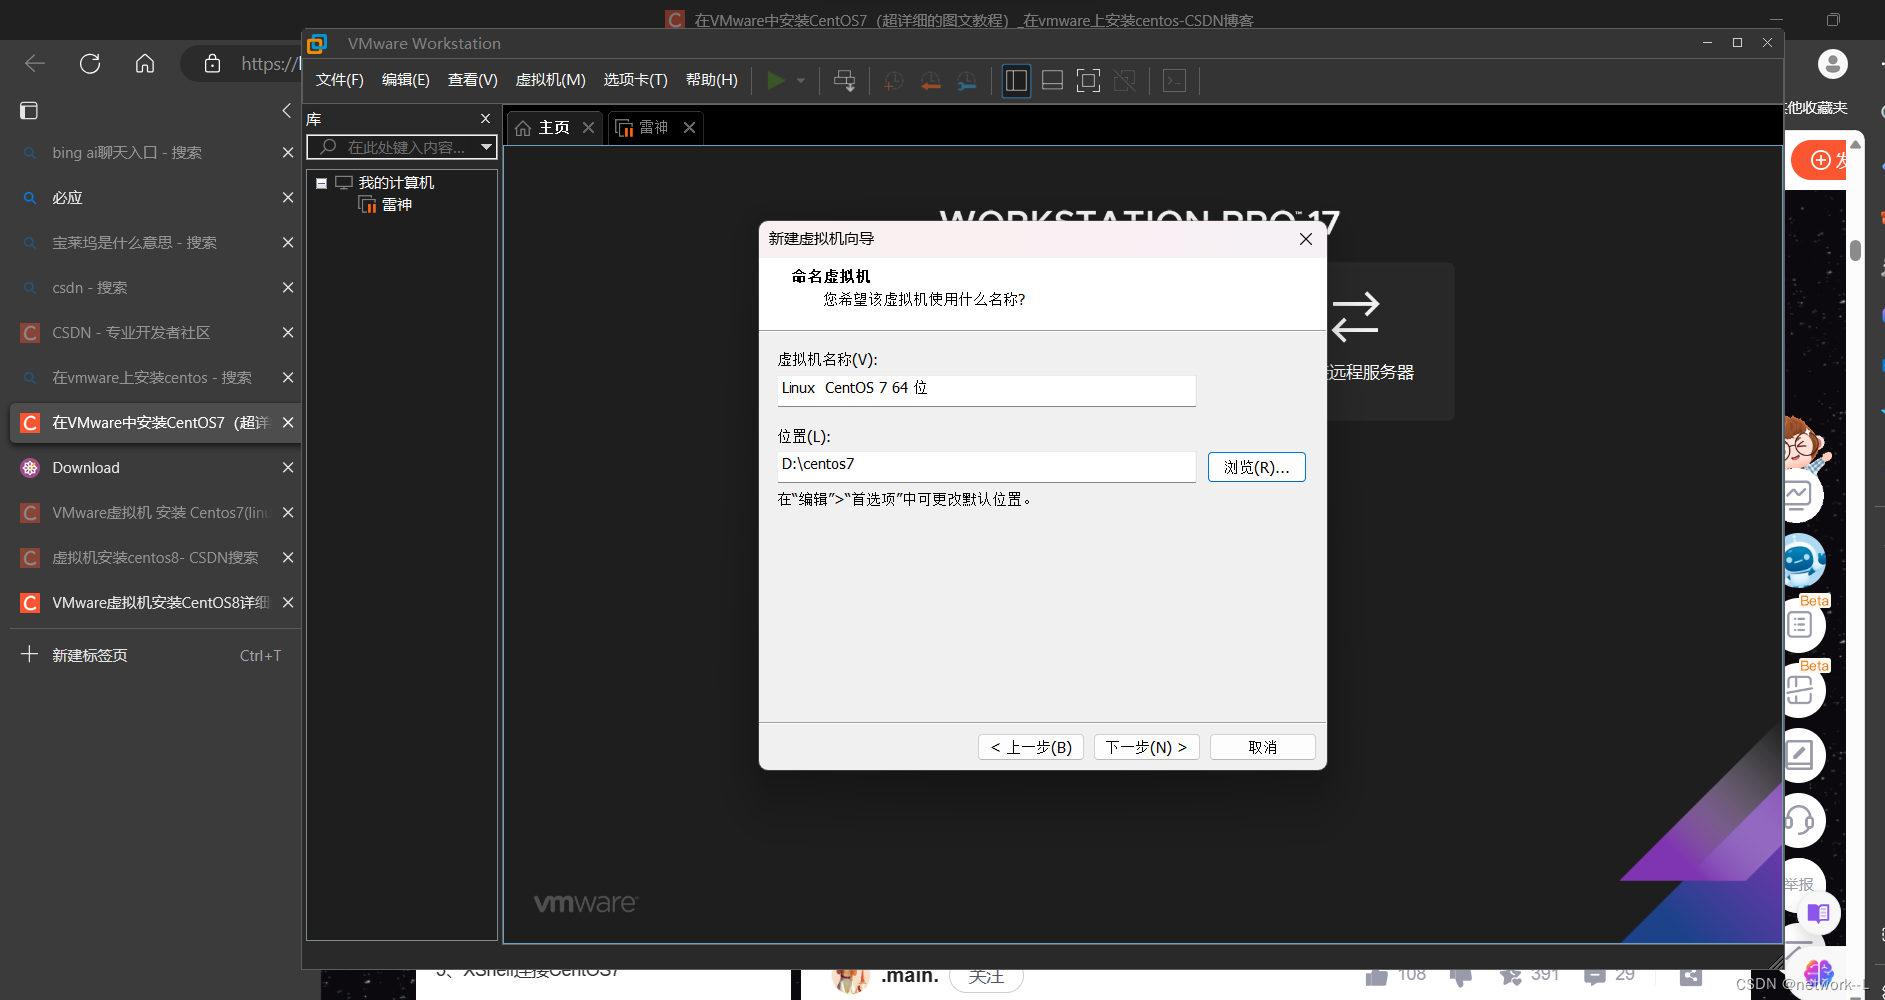Select 我的计算机 in the library tree

pyautogui.click(x=396, y=183)
